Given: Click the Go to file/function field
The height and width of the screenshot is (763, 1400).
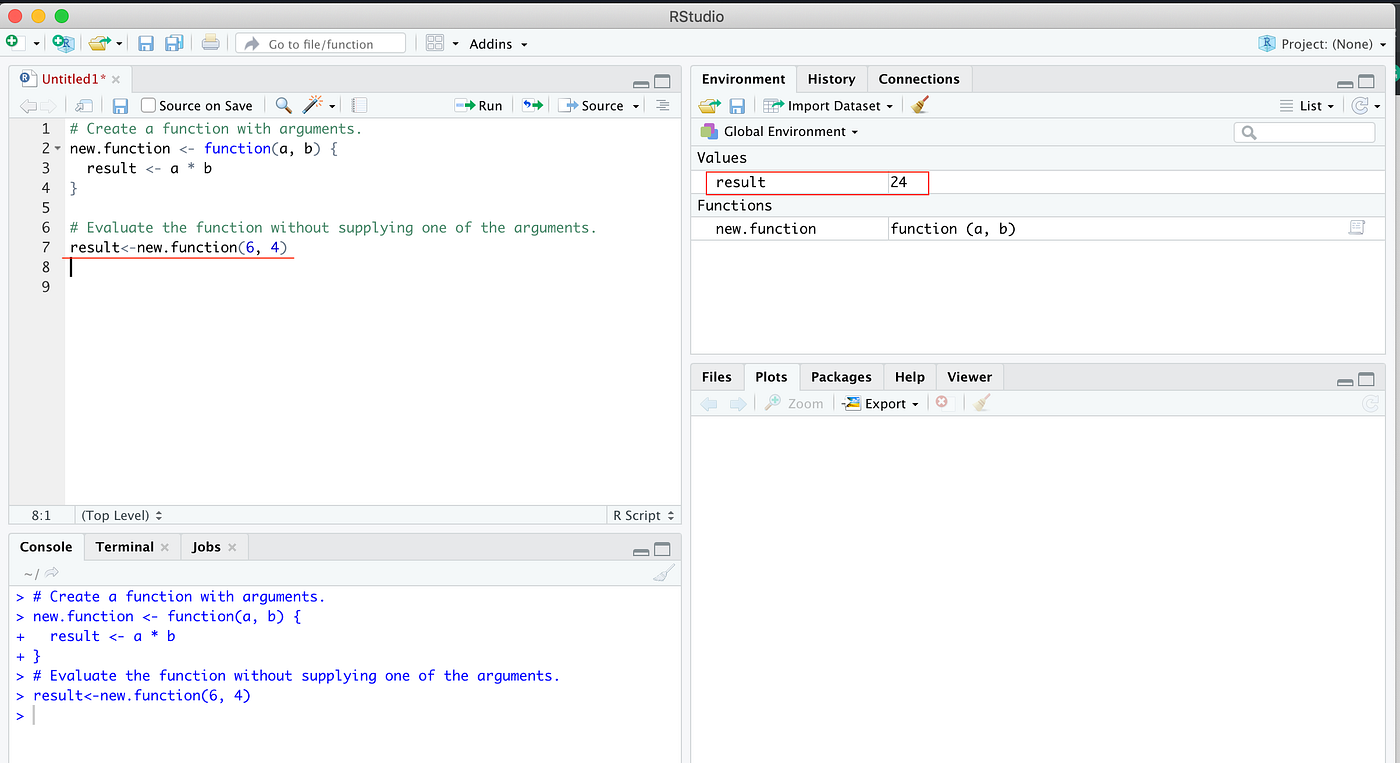Looking at the screenshot, I should coord(320,43).
